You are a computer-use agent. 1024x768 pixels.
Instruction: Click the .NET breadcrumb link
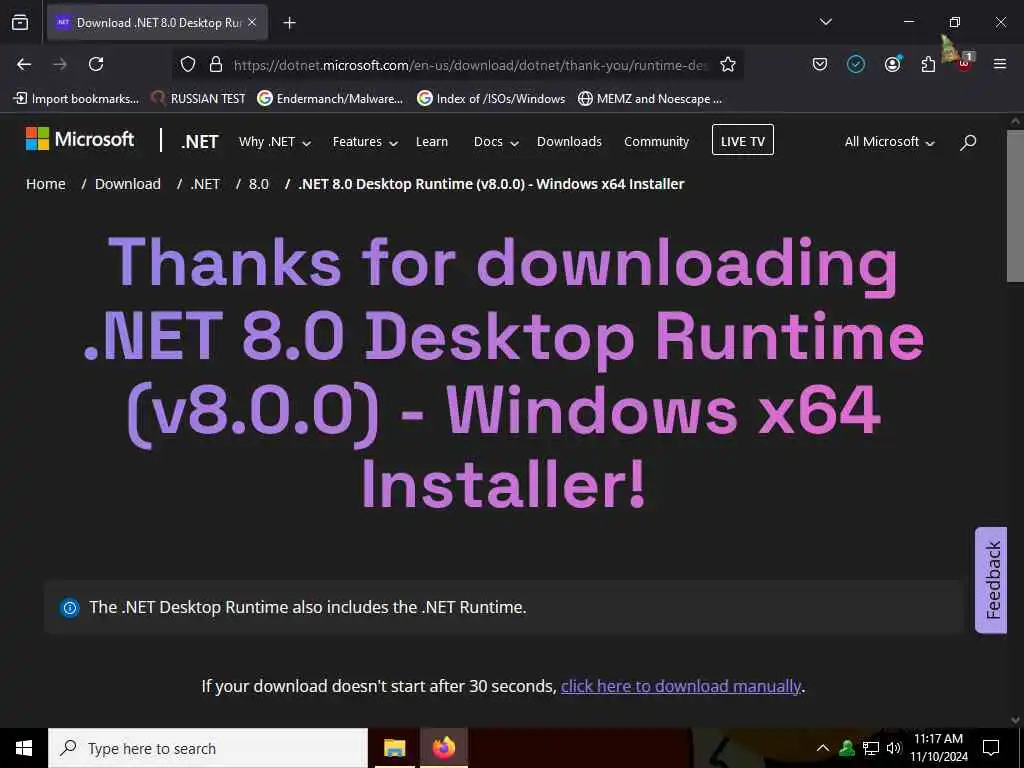click(x=205, y=184)
